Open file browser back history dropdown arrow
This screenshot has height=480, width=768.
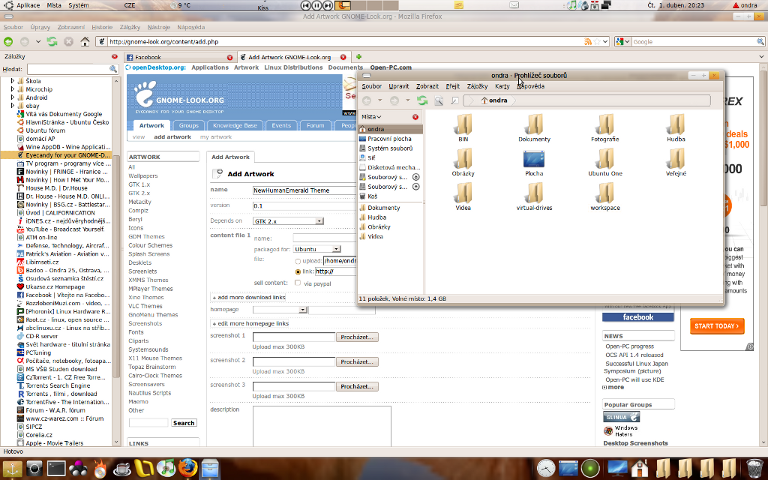pyautogui.click(x=380, y=100)
